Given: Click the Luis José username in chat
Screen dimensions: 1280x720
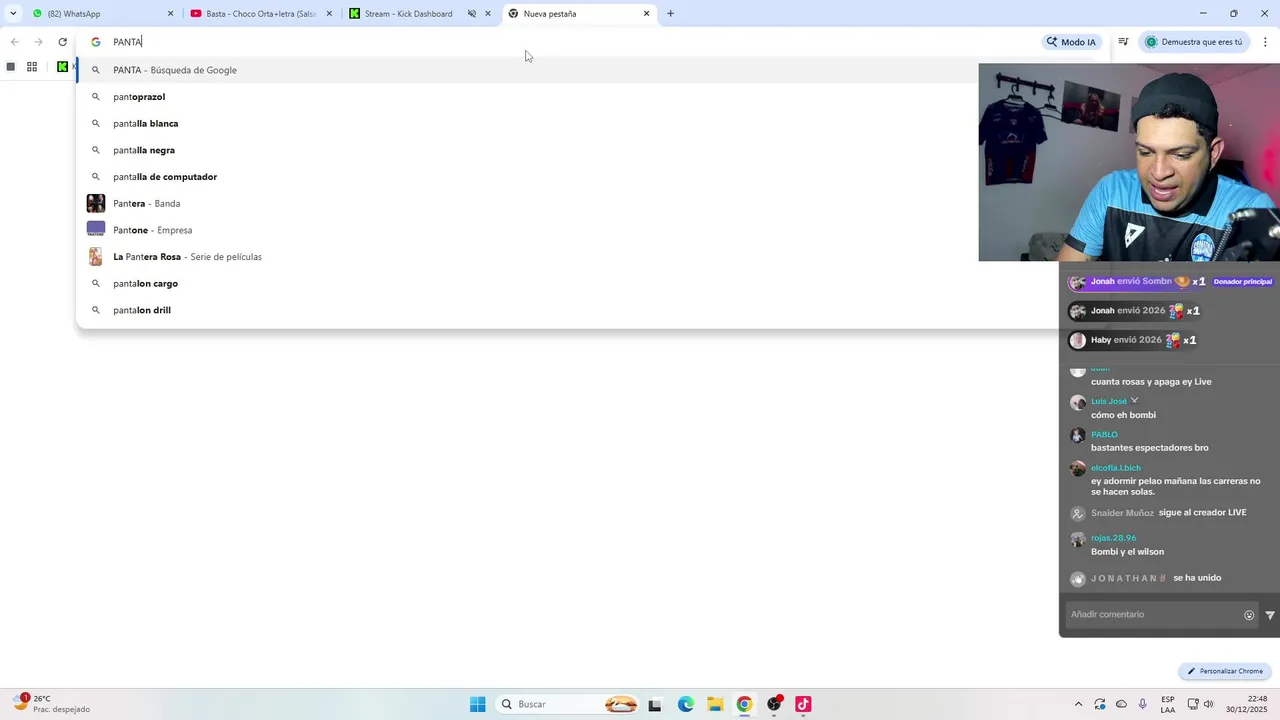Looking at the screenshot, I should click(x=1109, y=401).
